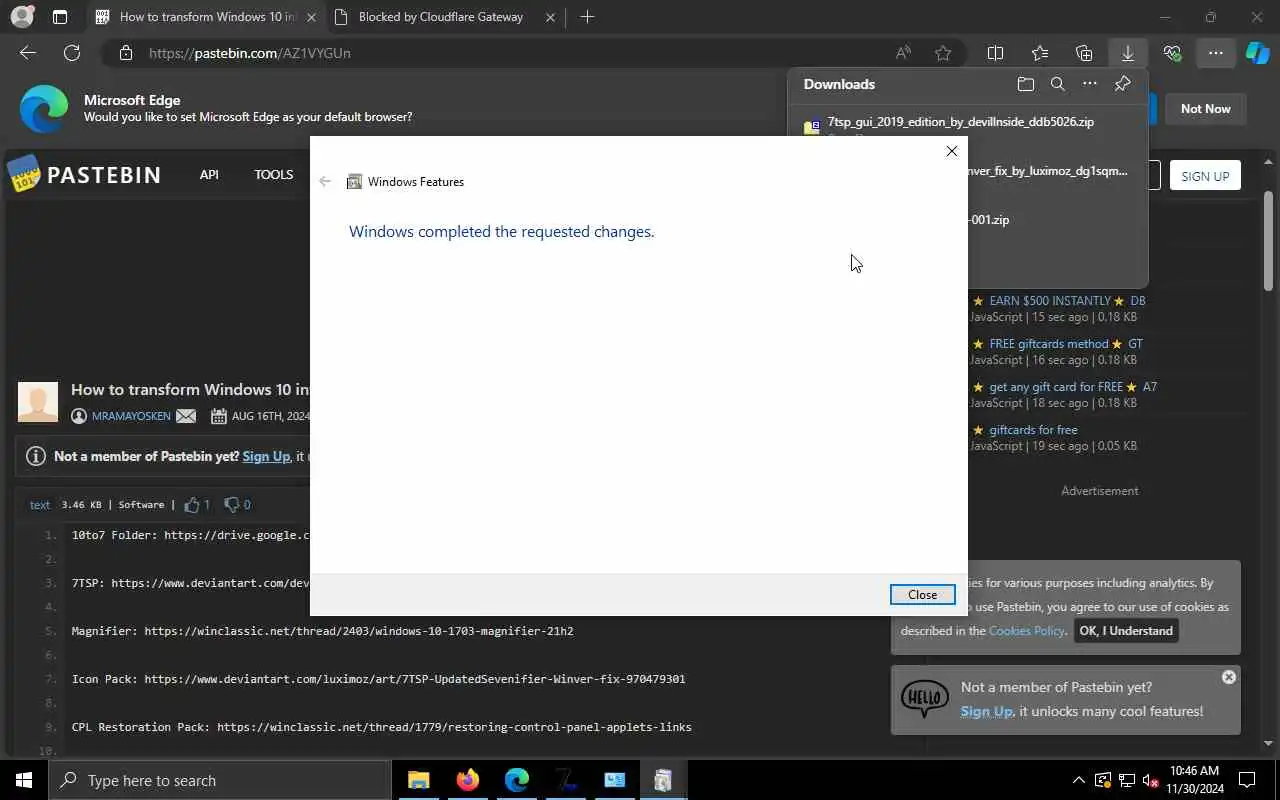Close the Windows Features dialog with Close button
1280x800 pixels.
(x=922, y=594)
